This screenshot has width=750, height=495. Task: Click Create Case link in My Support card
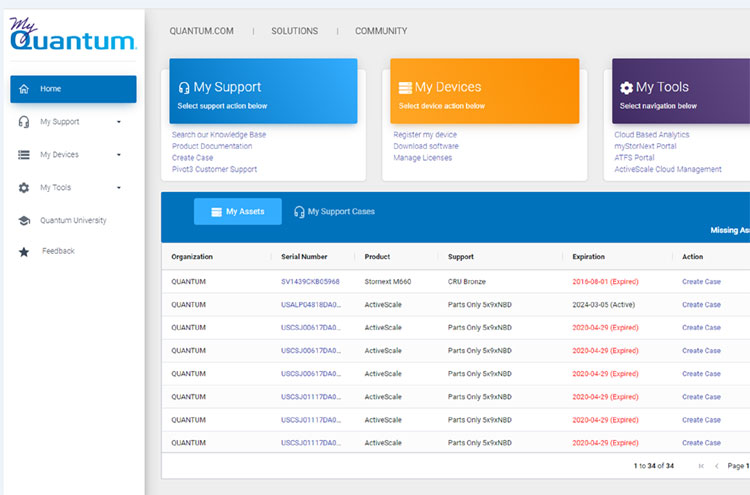(x=193, y=158)
